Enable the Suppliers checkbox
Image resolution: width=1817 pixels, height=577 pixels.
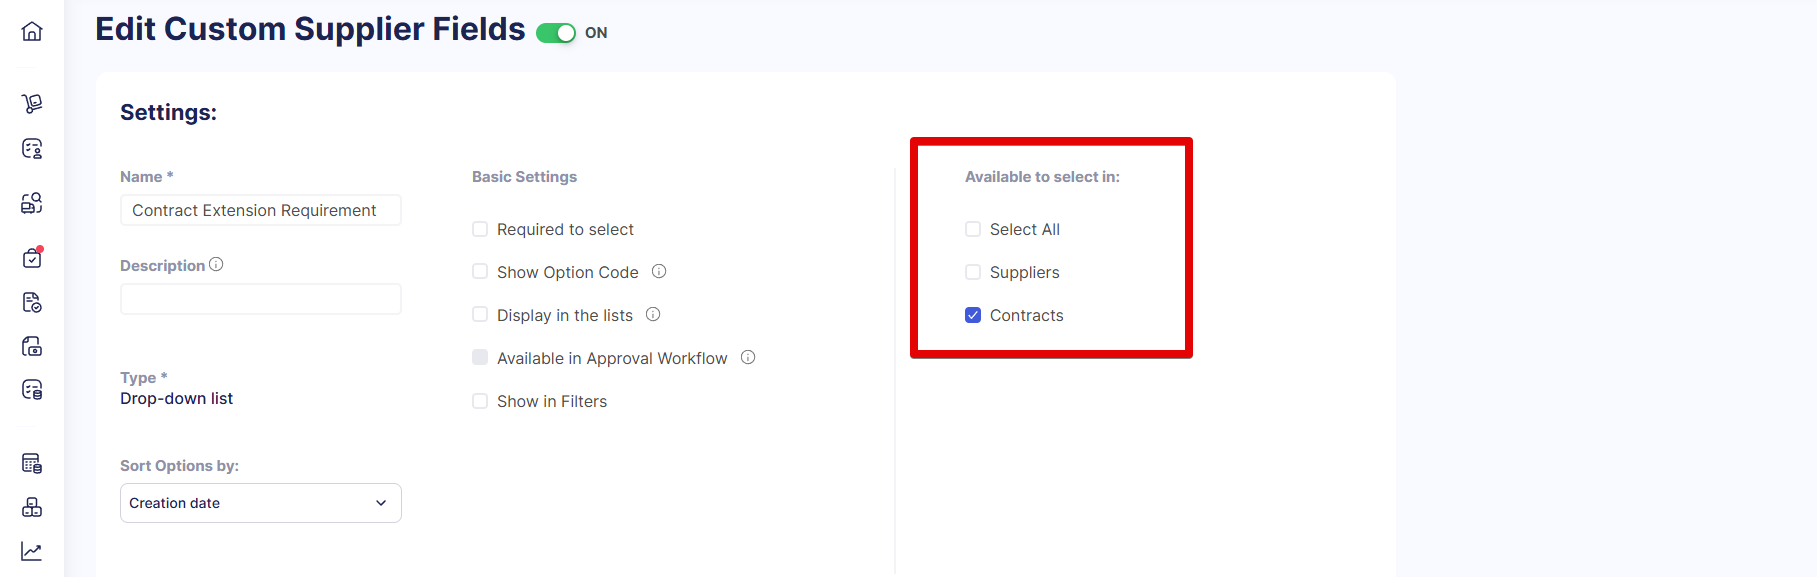(973, 272)
